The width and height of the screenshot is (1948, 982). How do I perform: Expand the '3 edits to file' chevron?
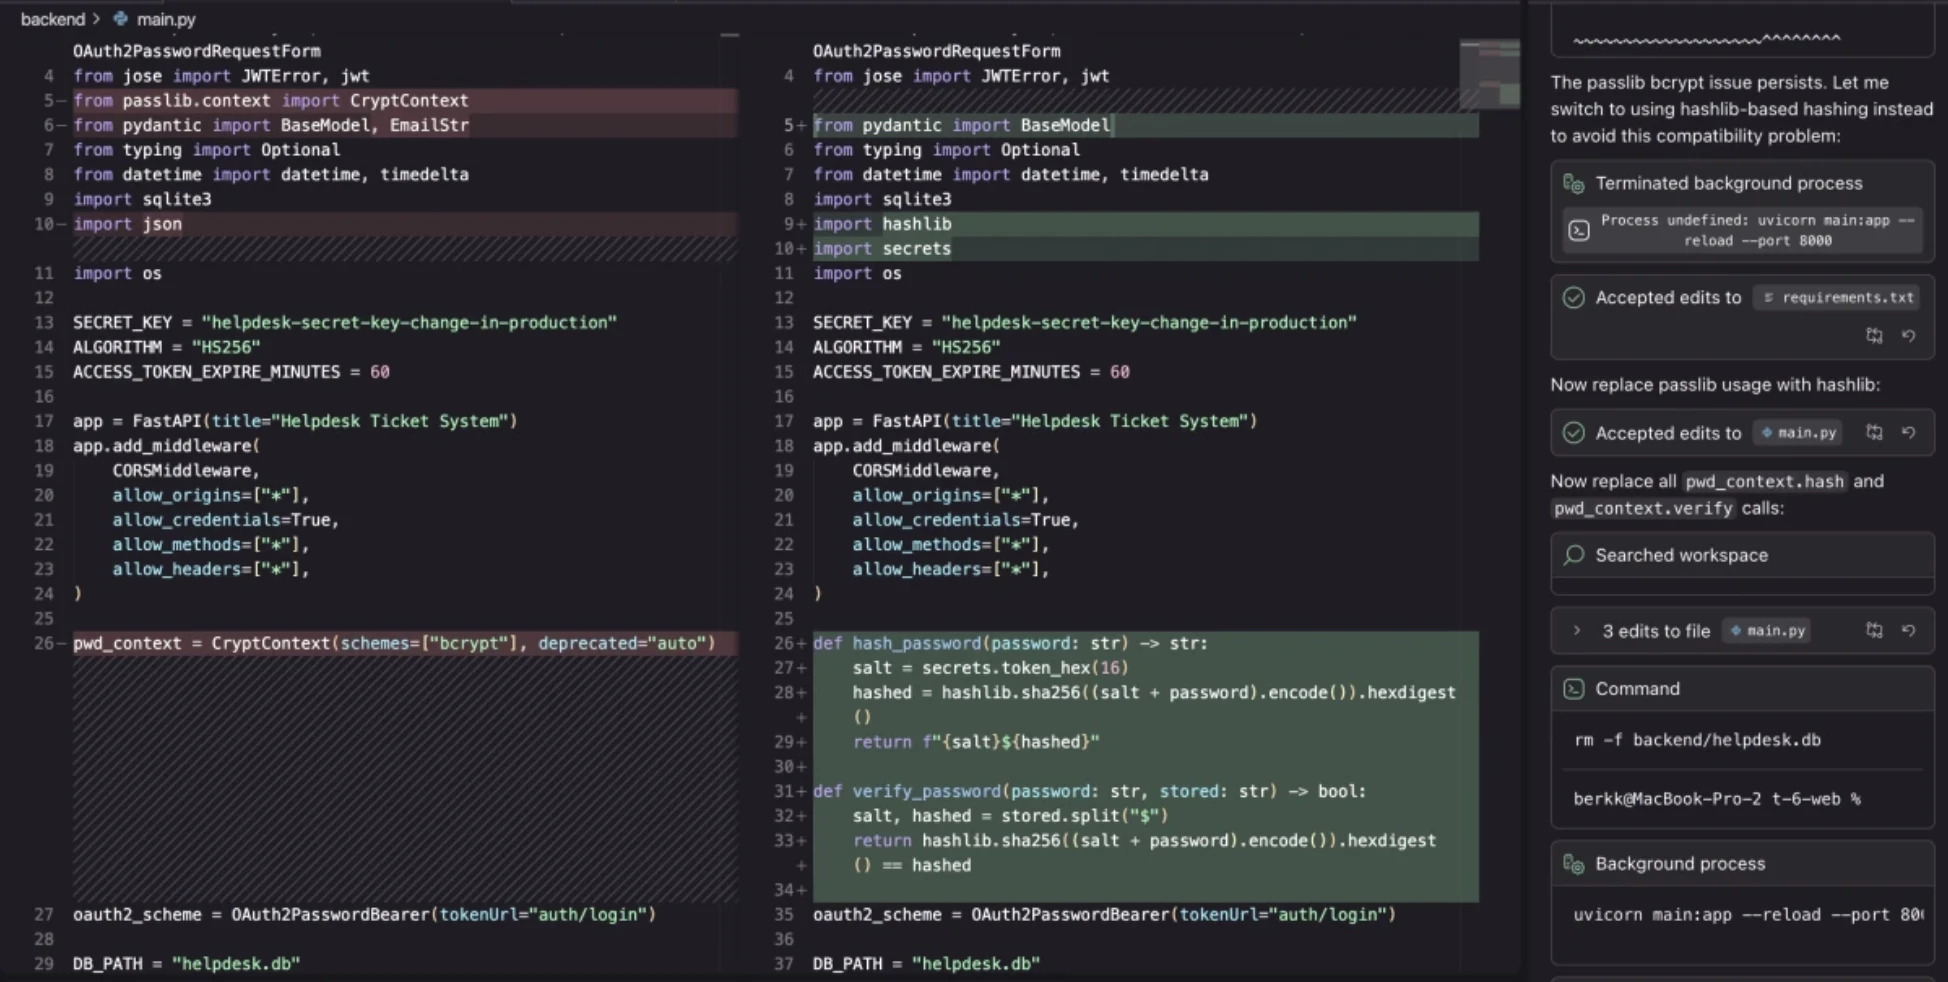coord(1577,631)
